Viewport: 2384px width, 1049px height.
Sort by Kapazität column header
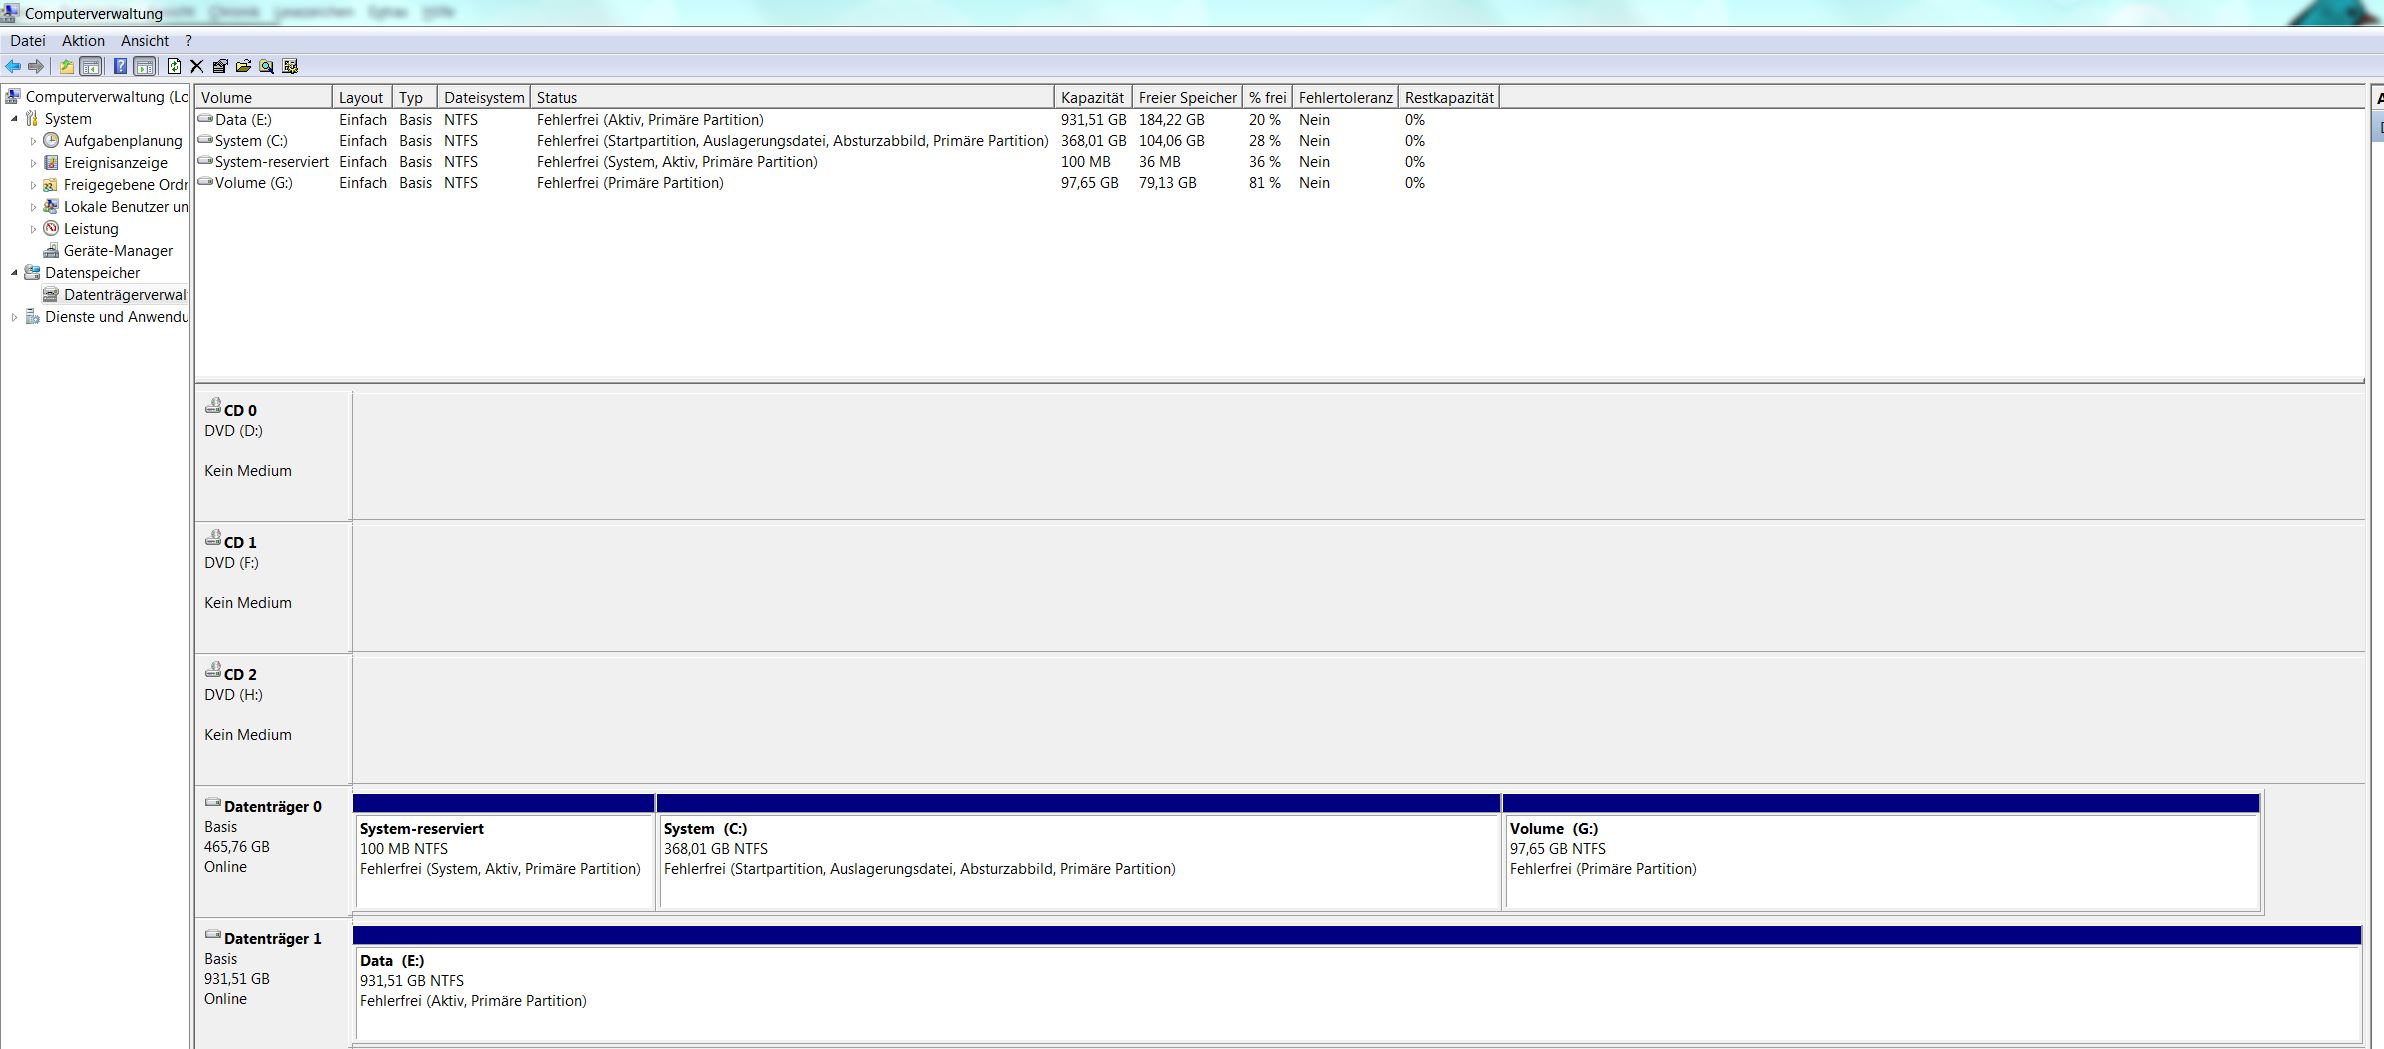1093,97
